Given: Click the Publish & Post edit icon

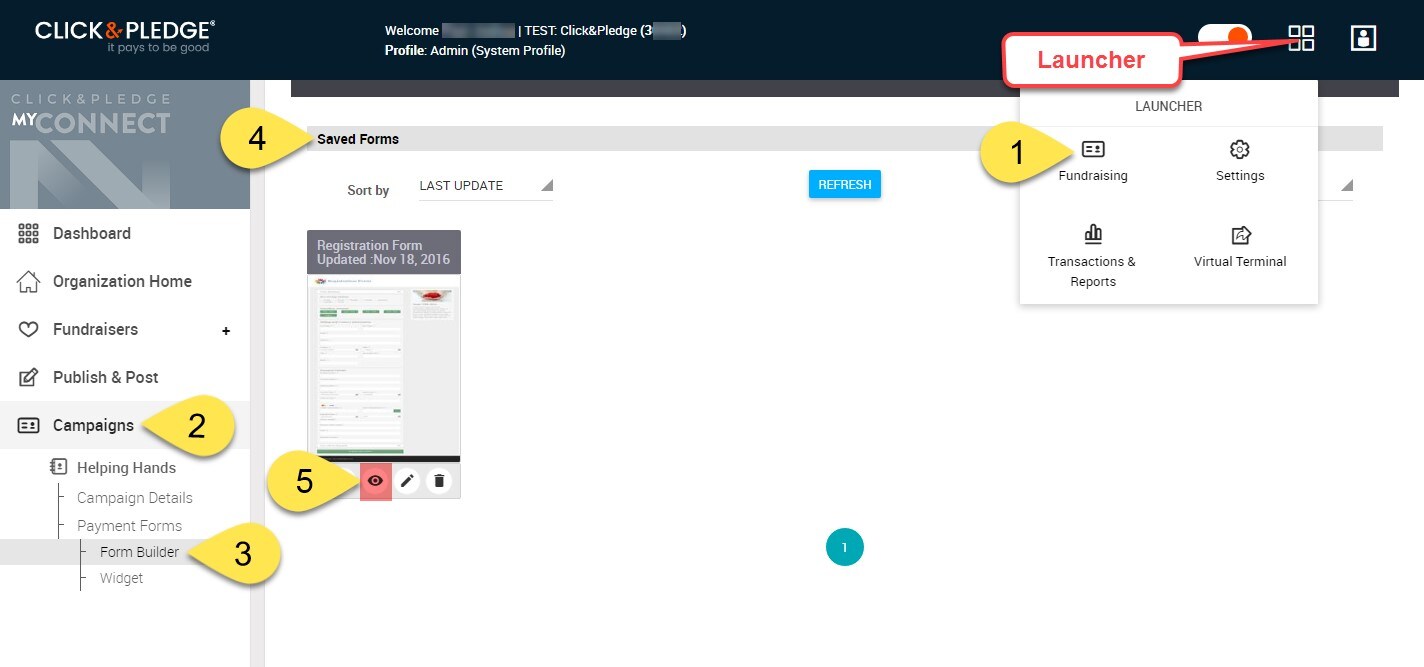Looking at the screenshot, I should [29, 377].
